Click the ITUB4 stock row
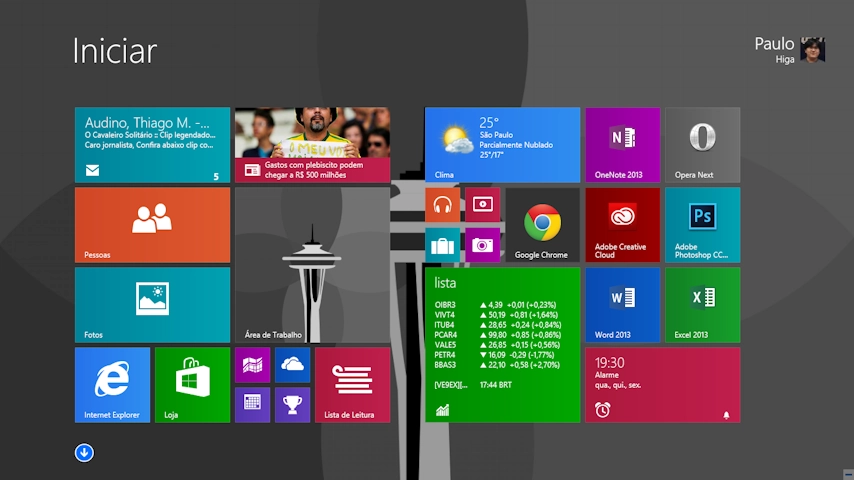 click(x=498, y=325)
